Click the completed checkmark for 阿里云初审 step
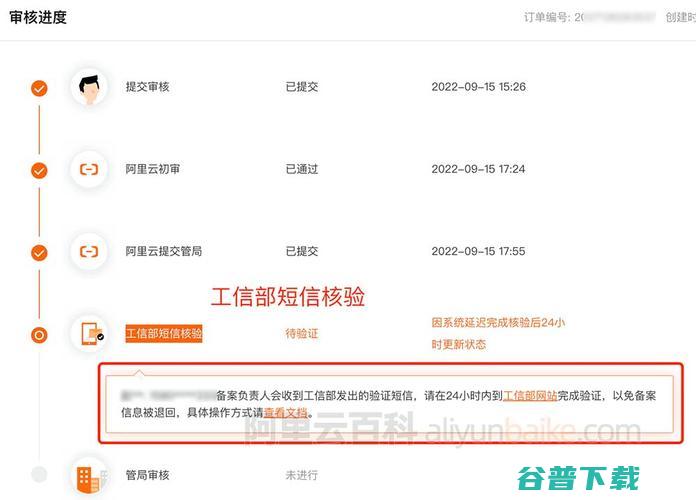Viewport: 696px width, 500px height. pyautogui.click(x=39, y=171)
